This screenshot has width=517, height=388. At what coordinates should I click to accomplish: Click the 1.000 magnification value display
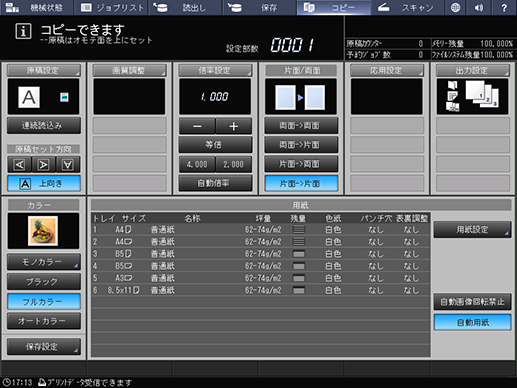[215, 97]
